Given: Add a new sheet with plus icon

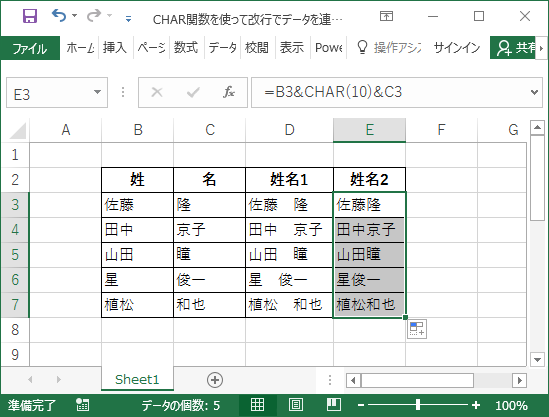Looking at the screenshot, I should tap(215, 380).
